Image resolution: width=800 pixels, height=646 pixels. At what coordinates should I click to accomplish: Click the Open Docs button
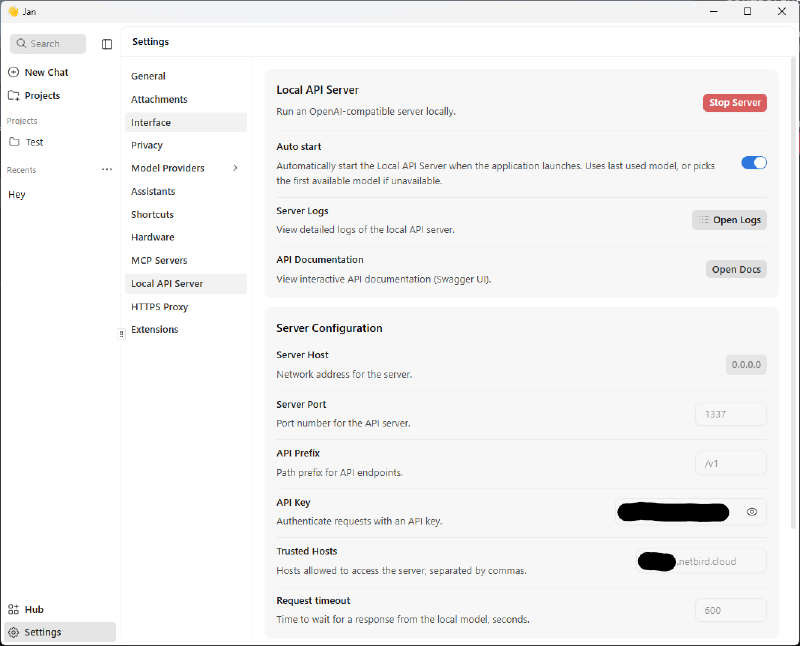(736, 269)
